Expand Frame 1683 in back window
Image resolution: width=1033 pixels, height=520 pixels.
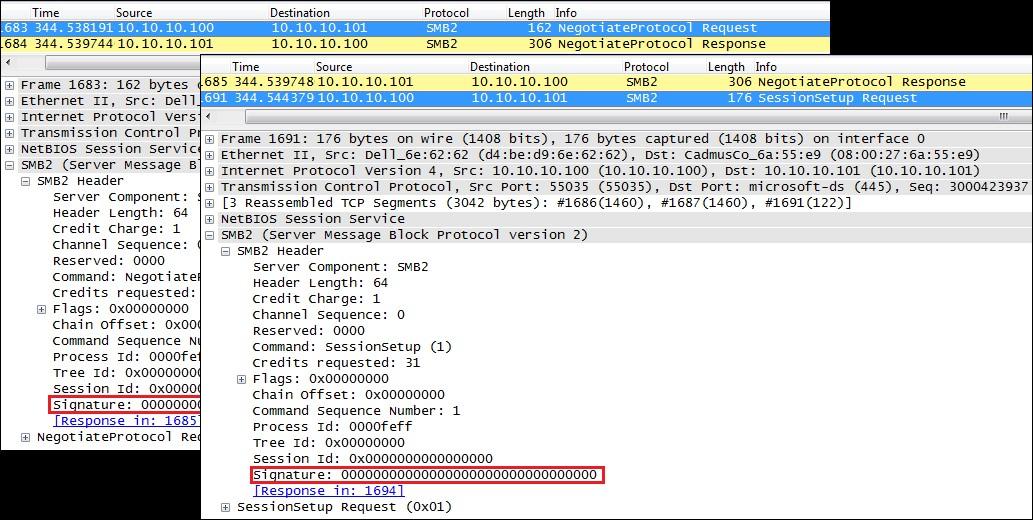point(9,85)
